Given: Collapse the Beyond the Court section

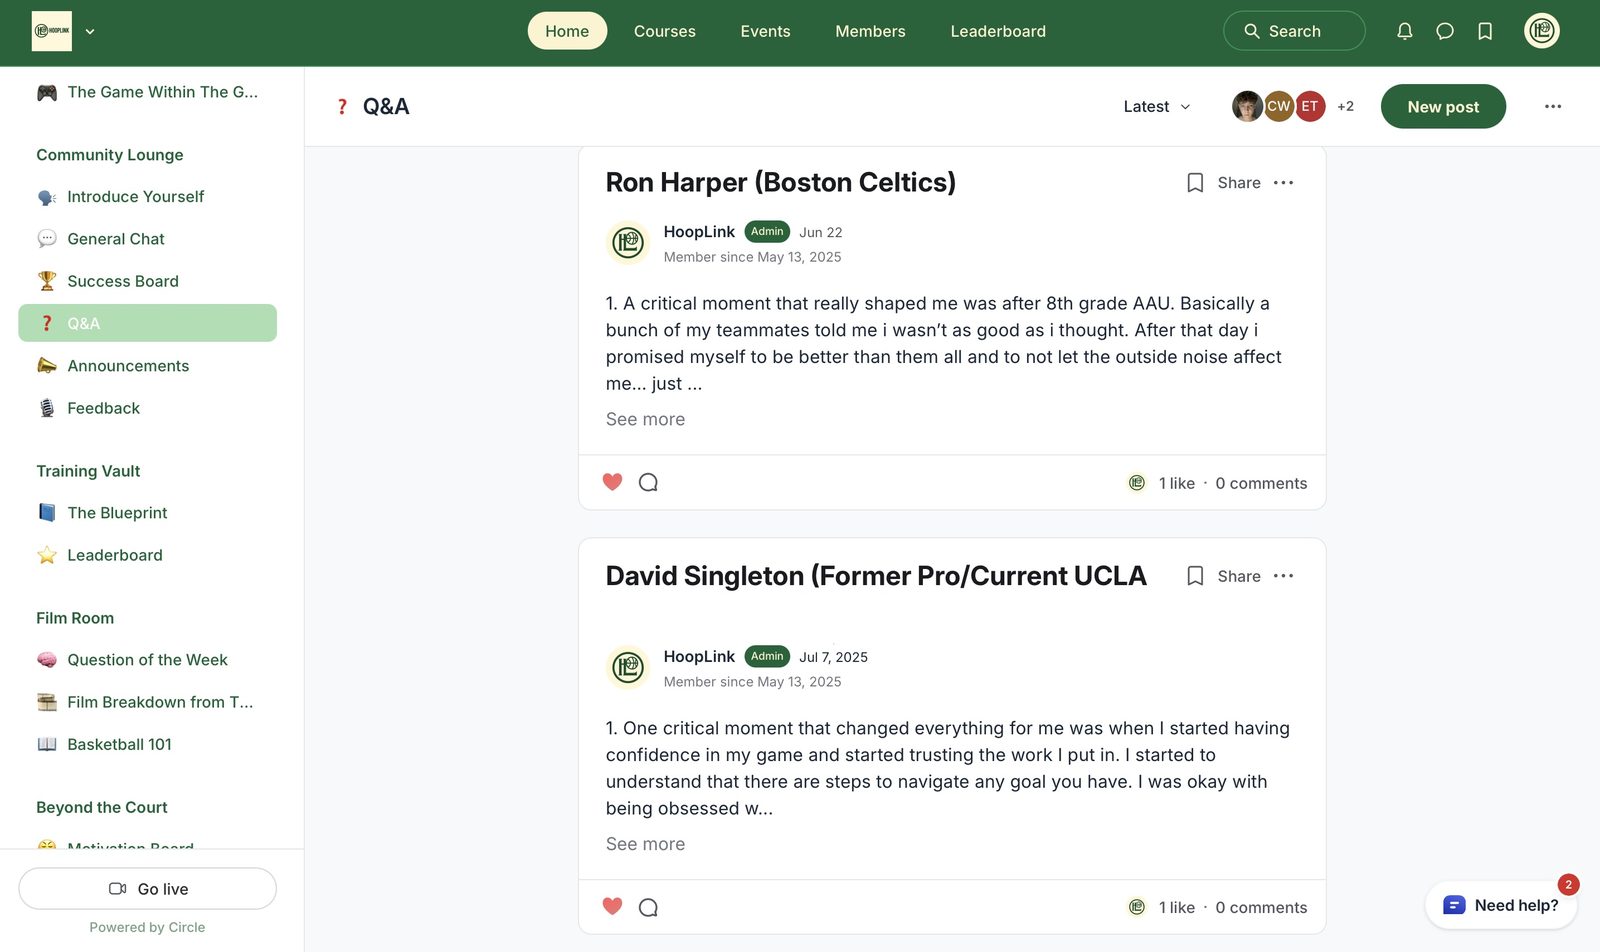Looking at the screenshot, I should 102,807.
